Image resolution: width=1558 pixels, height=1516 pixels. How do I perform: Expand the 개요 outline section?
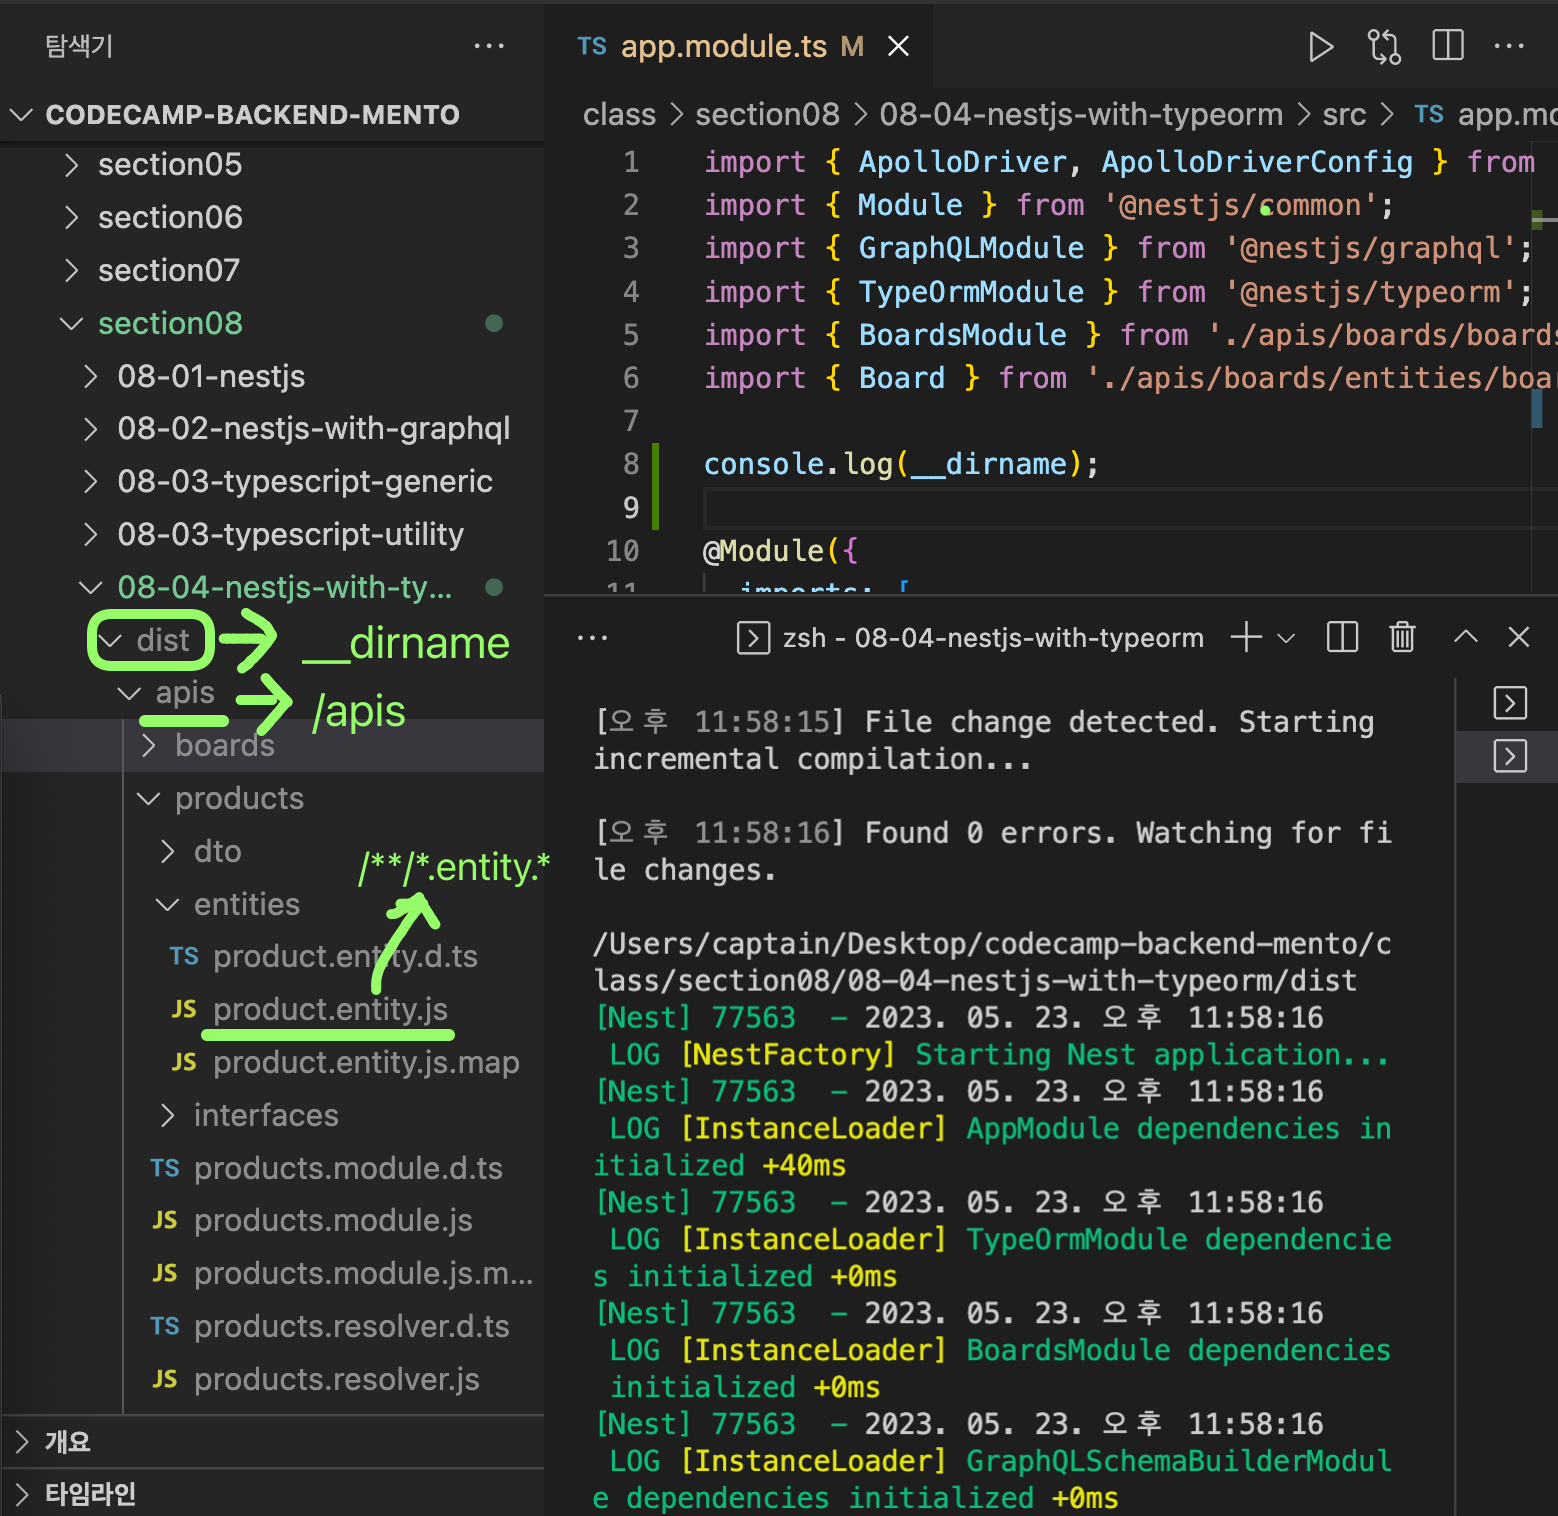[x=272, y=1442]
